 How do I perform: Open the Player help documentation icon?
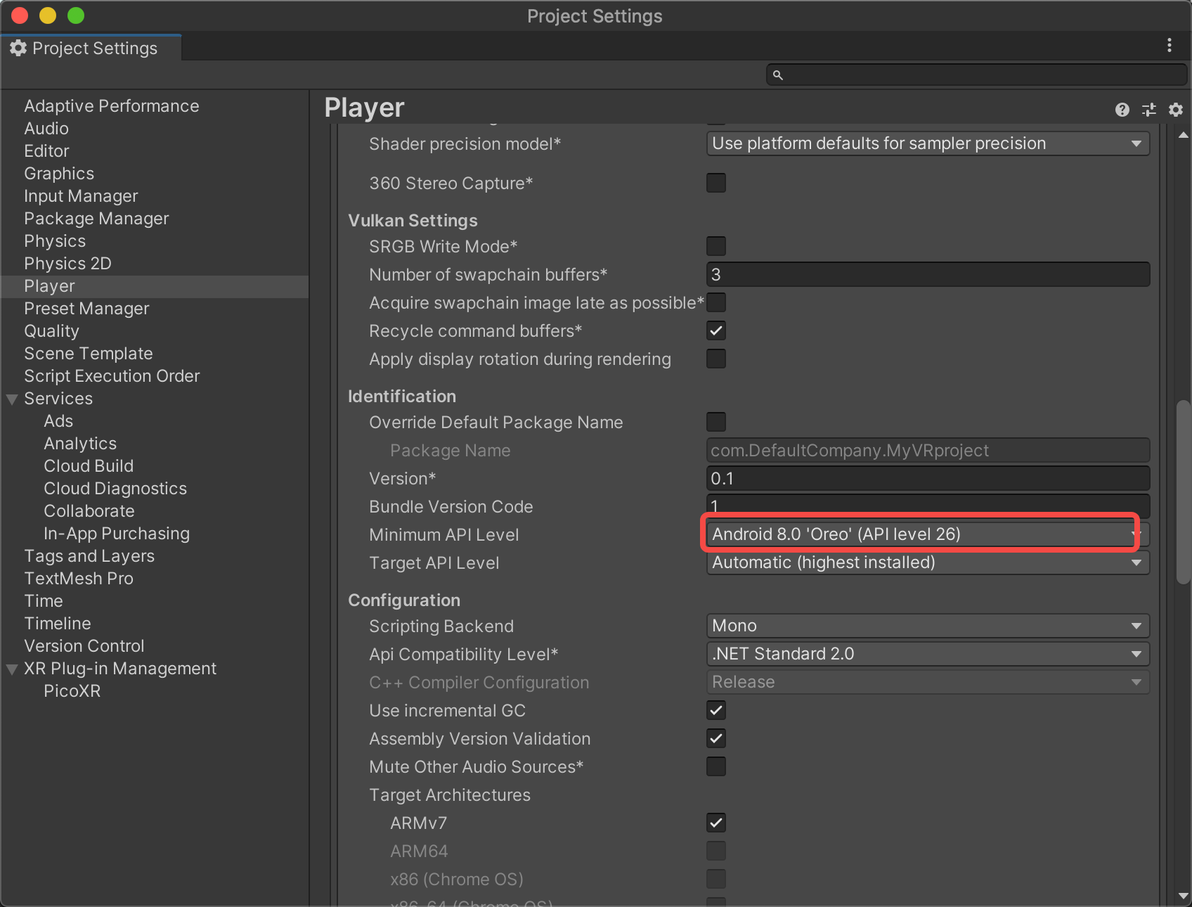click(x=1122, y=109)
